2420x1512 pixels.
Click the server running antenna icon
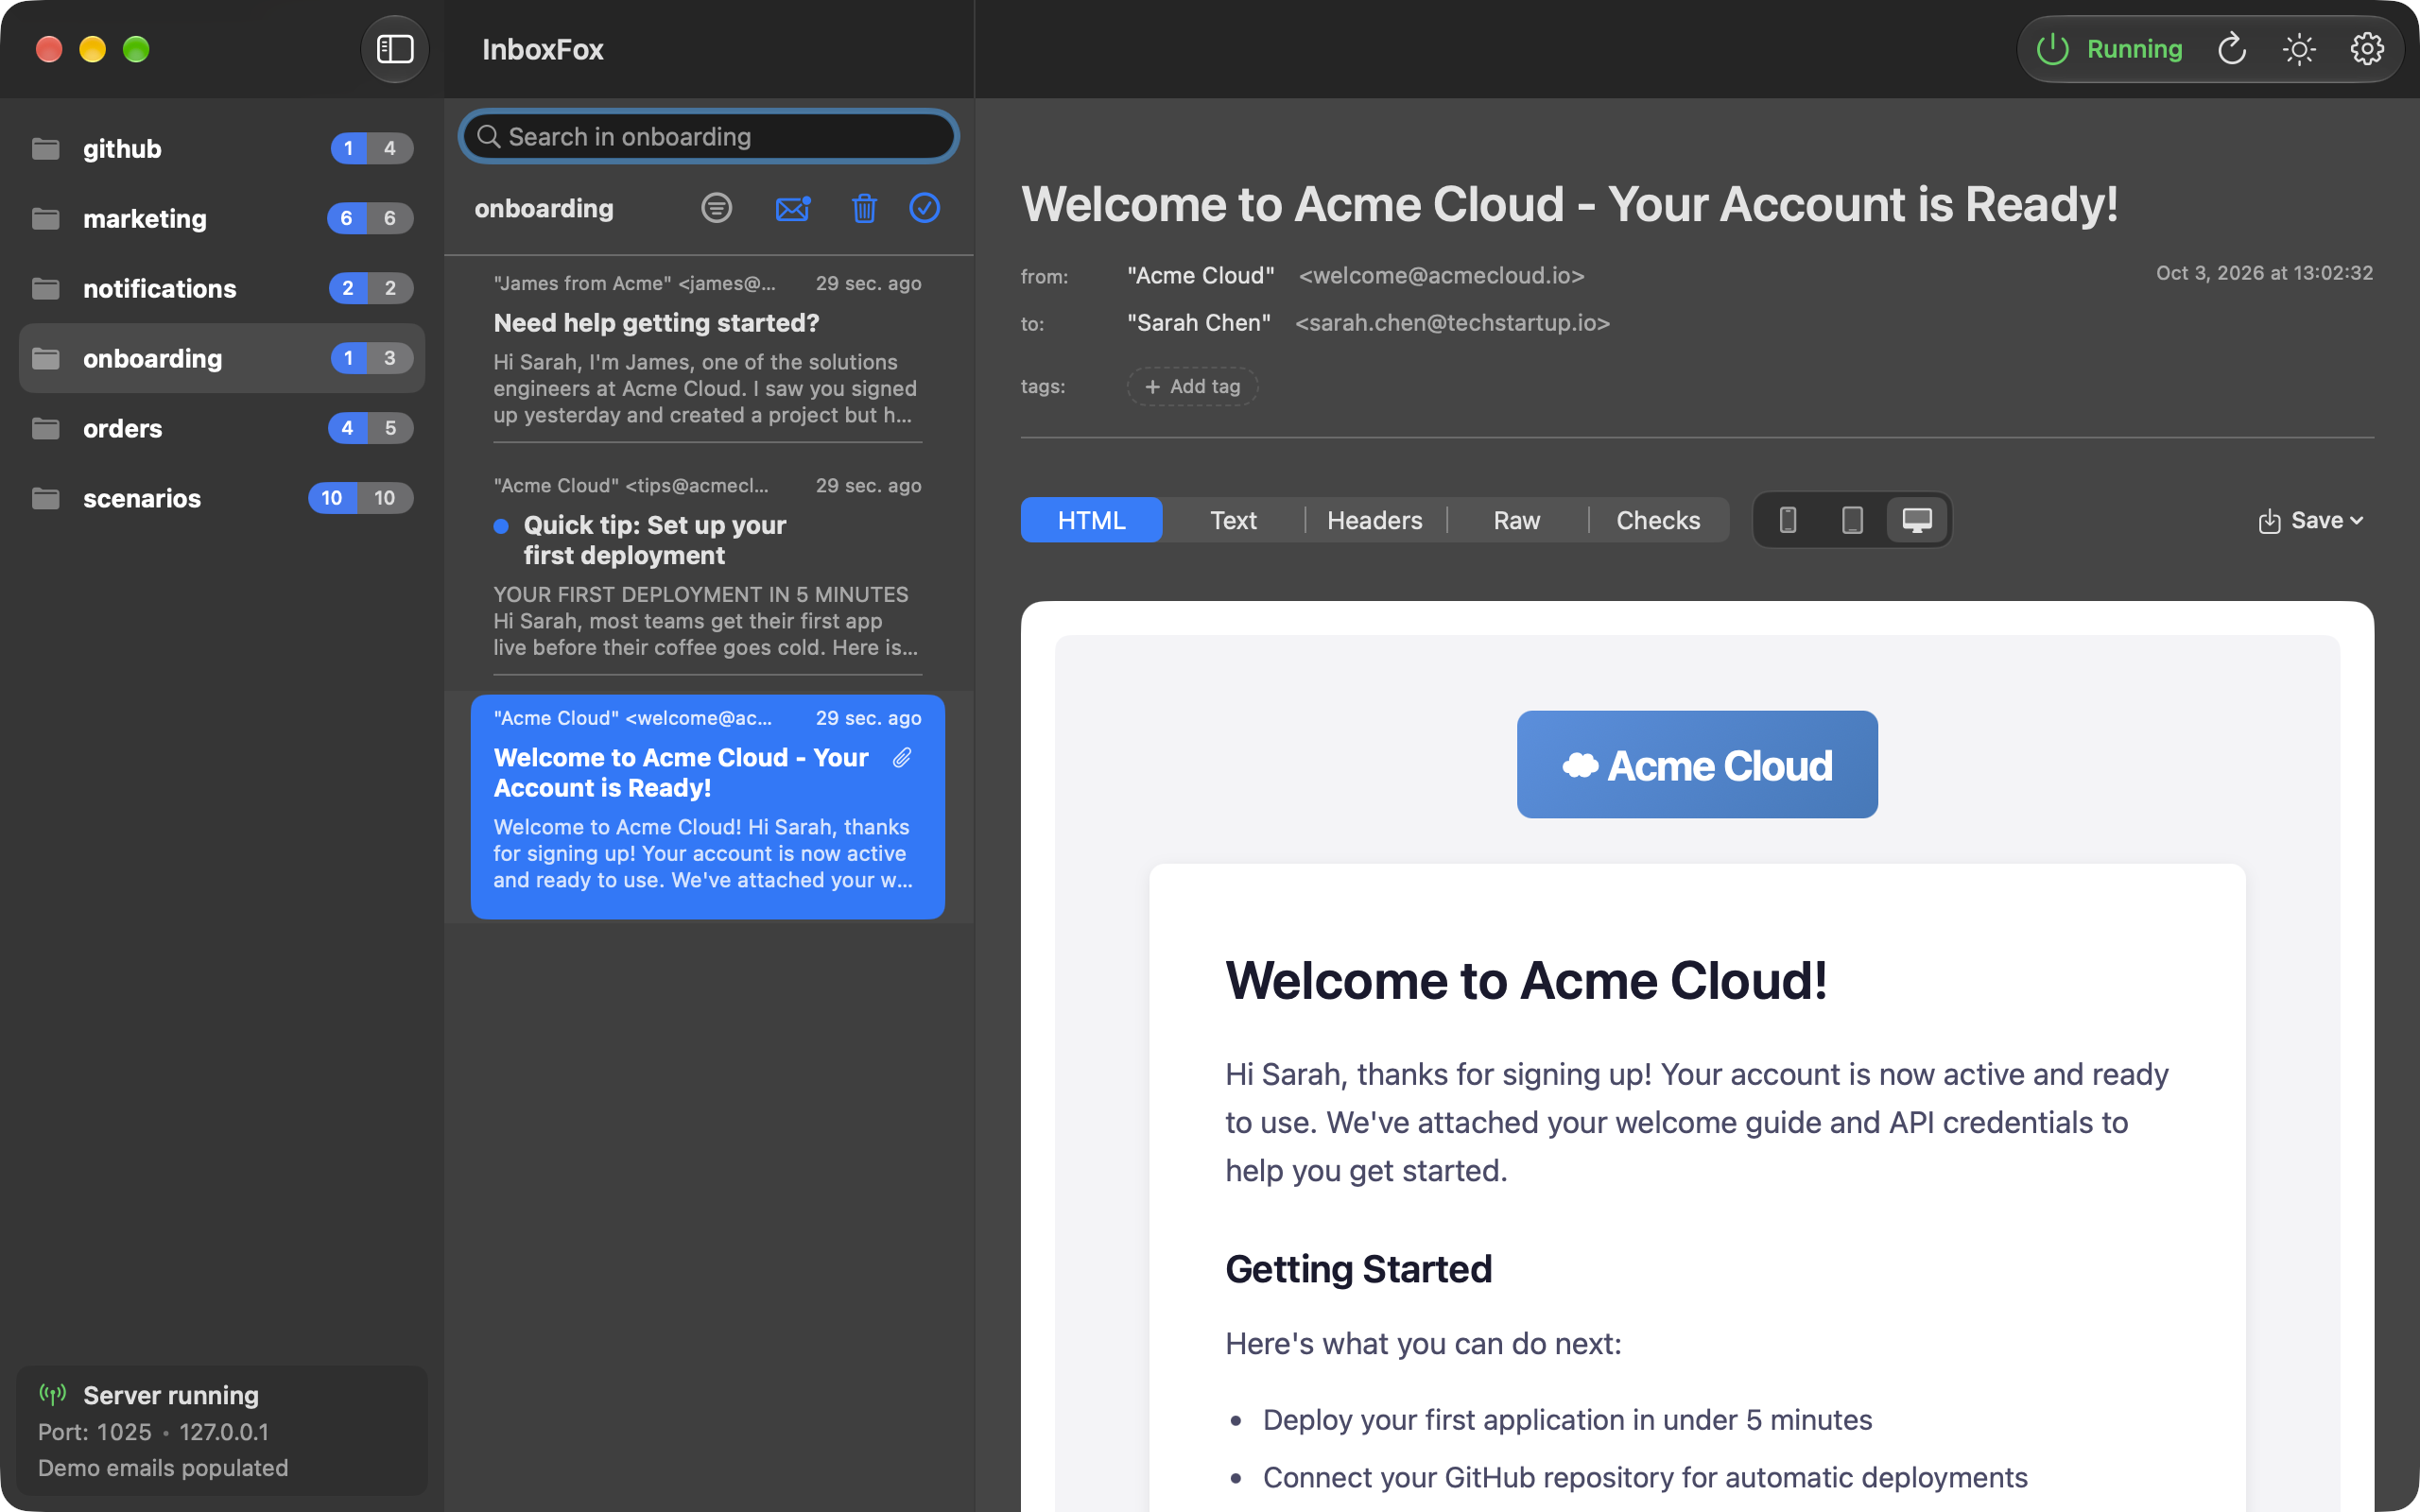(x=52, y=1394)
